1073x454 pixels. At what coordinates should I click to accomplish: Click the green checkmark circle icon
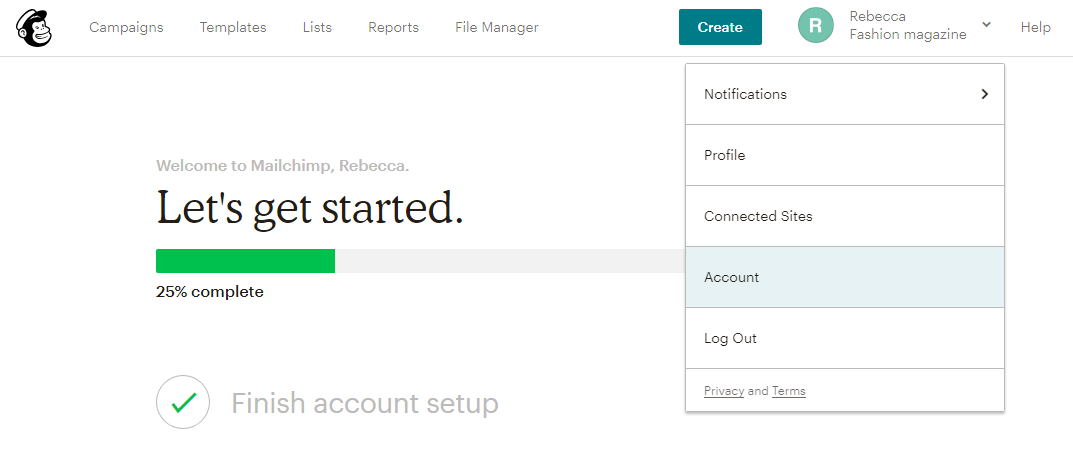point(183,402)
